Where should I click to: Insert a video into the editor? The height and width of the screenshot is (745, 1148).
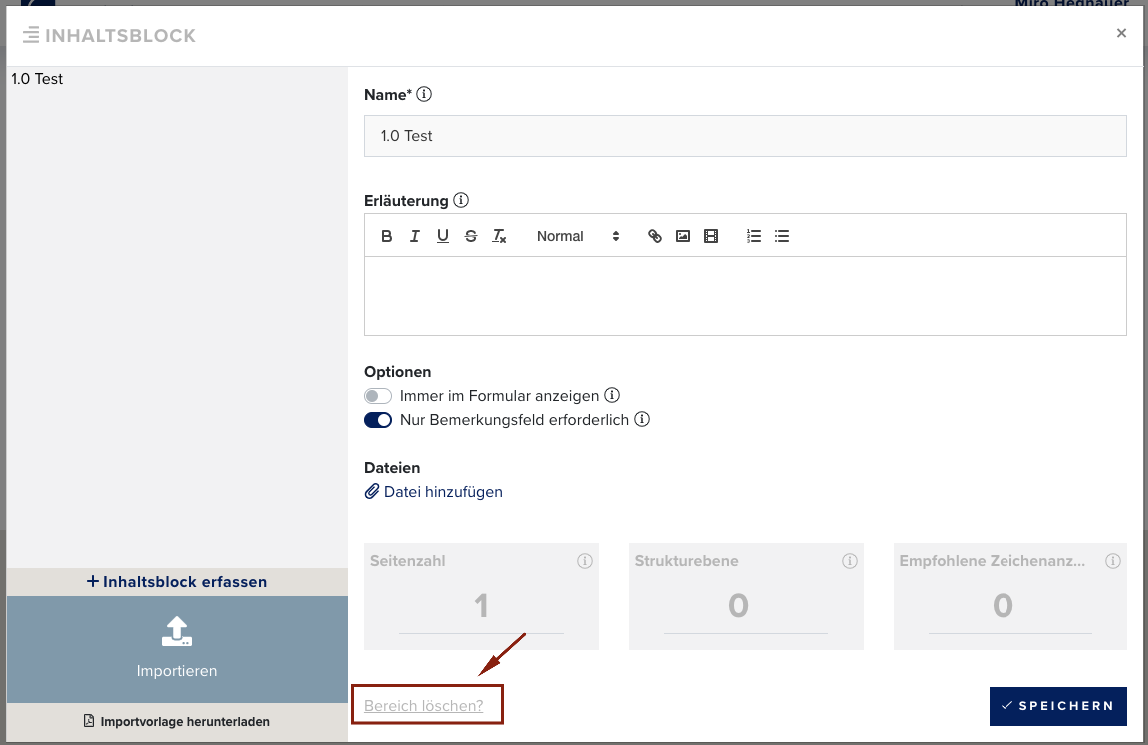711,236
